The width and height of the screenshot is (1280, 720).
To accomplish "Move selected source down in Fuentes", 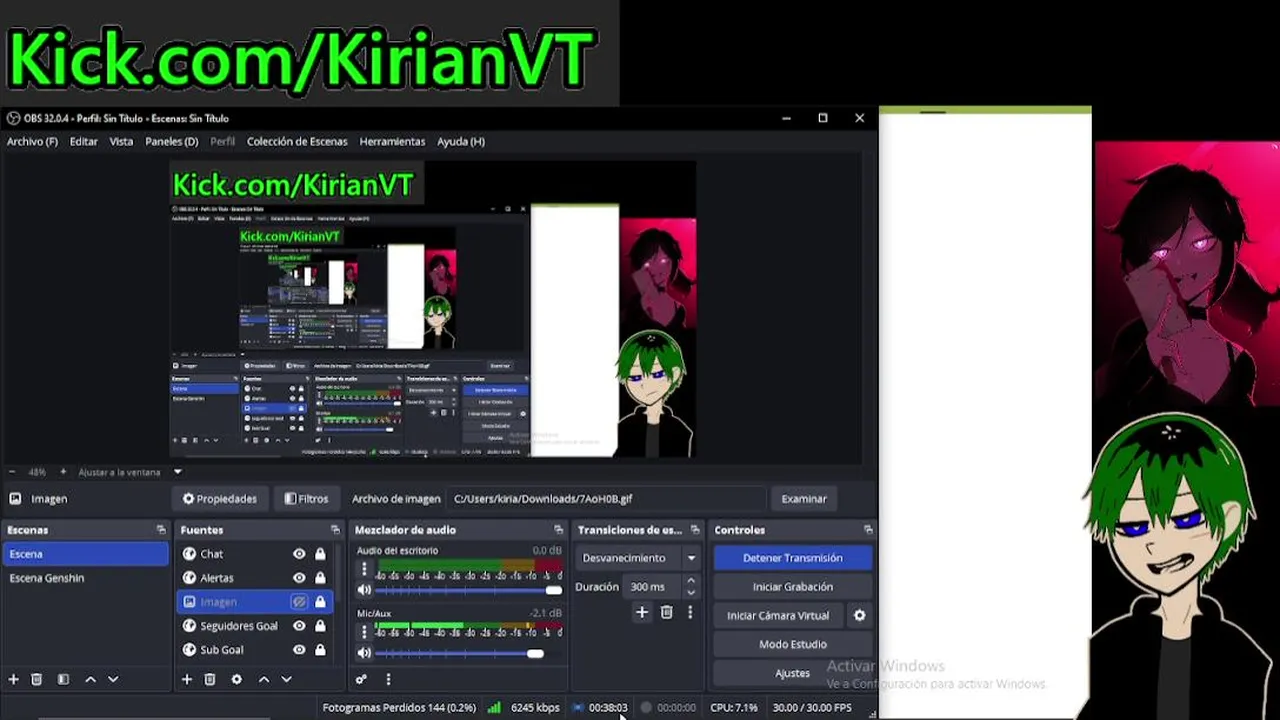I will (x=287, y=679).
